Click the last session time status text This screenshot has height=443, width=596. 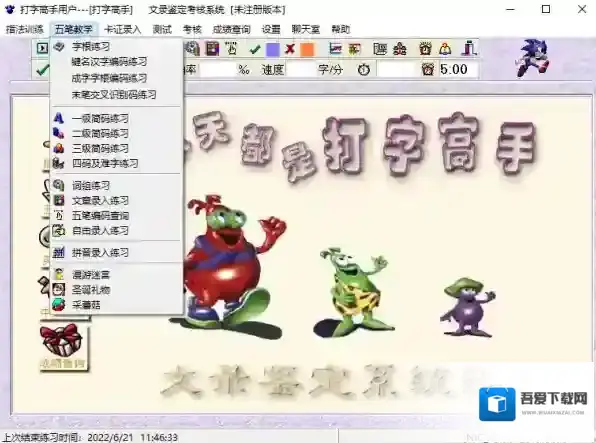click(90, 438)
